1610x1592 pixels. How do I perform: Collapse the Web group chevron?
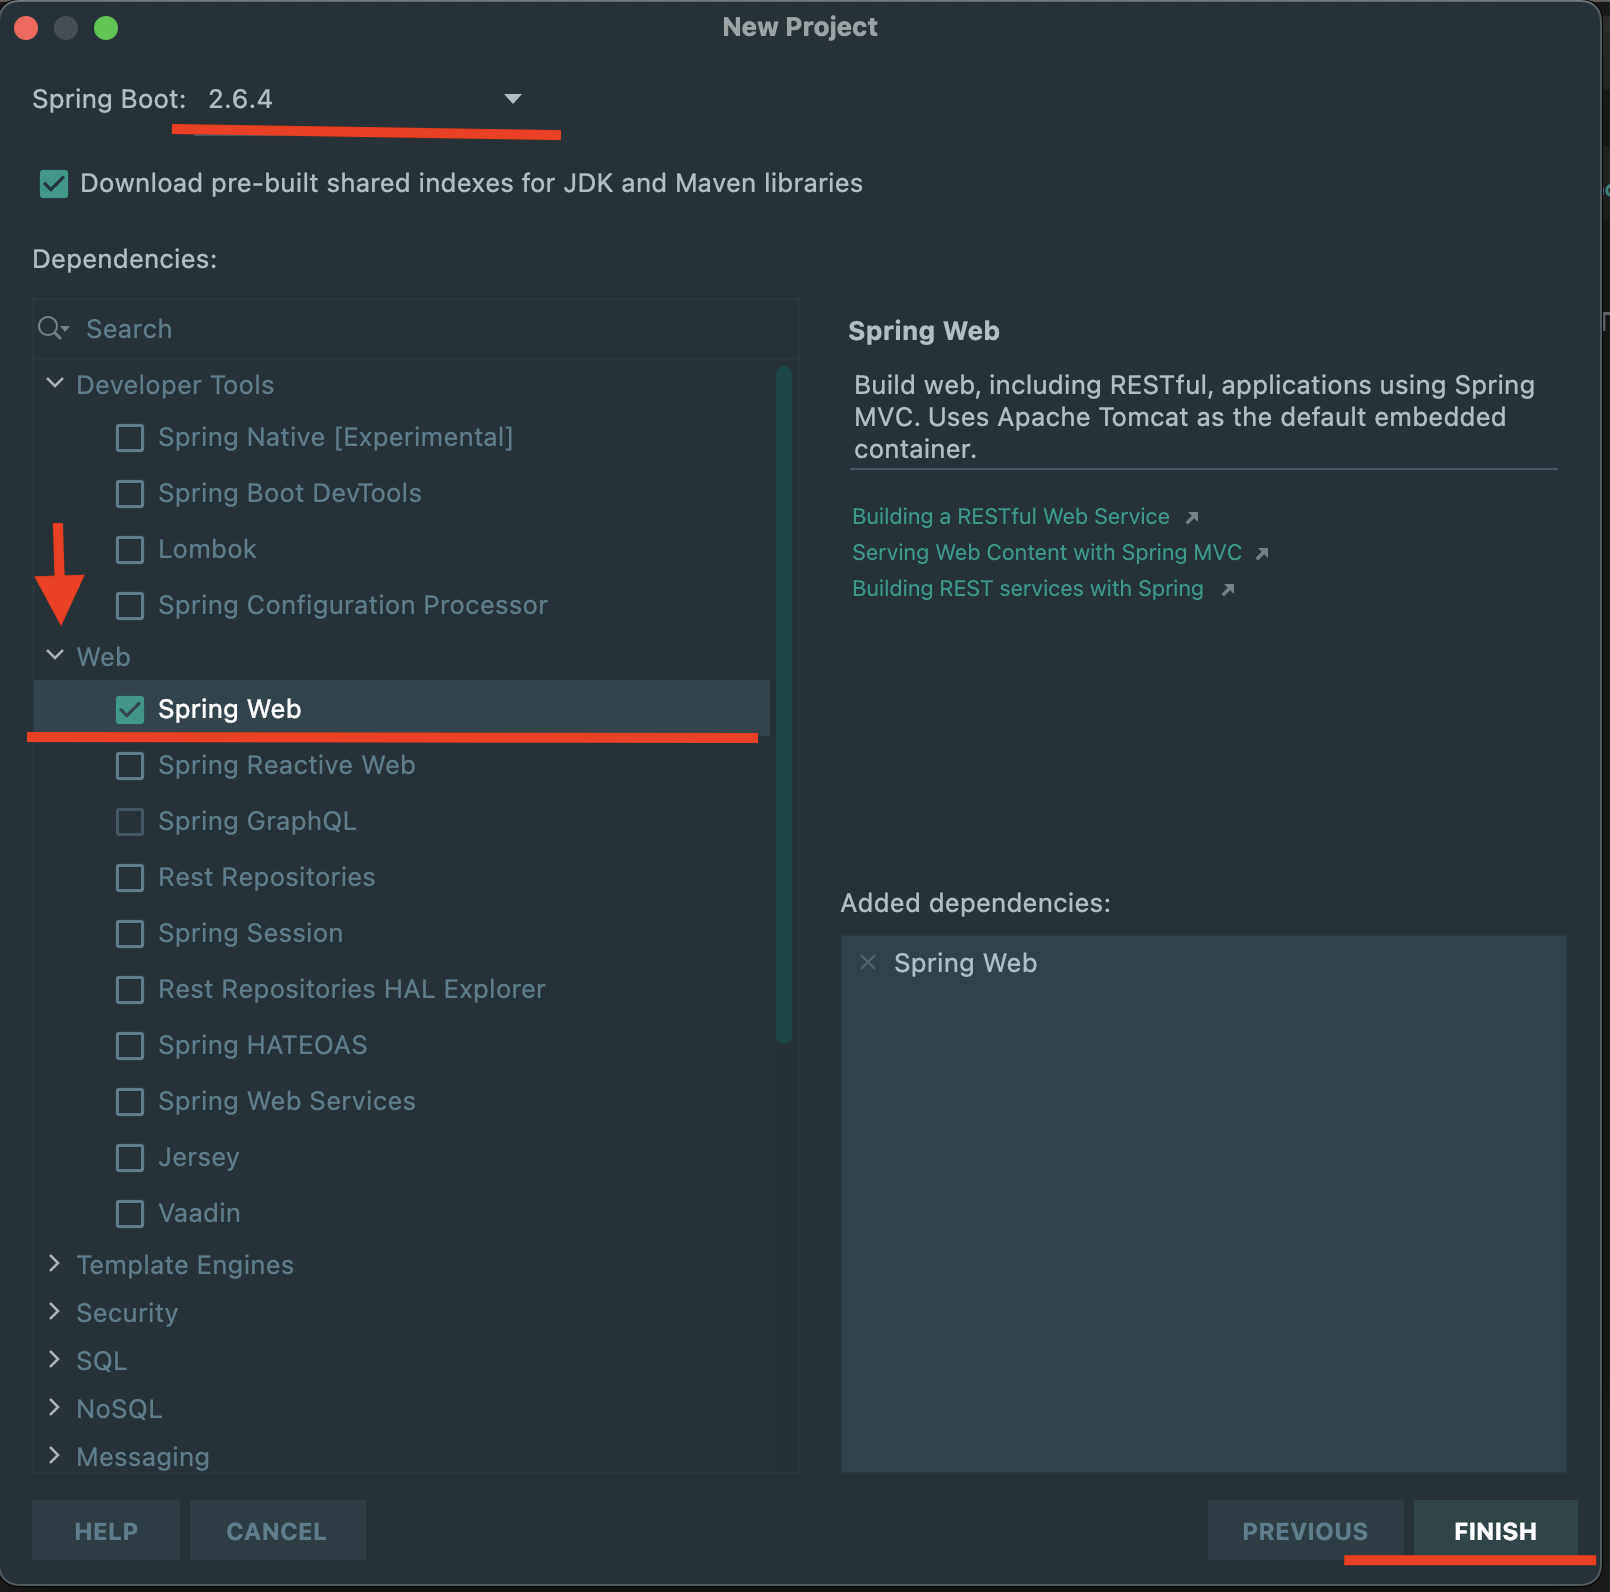click(x=55, y=656)
